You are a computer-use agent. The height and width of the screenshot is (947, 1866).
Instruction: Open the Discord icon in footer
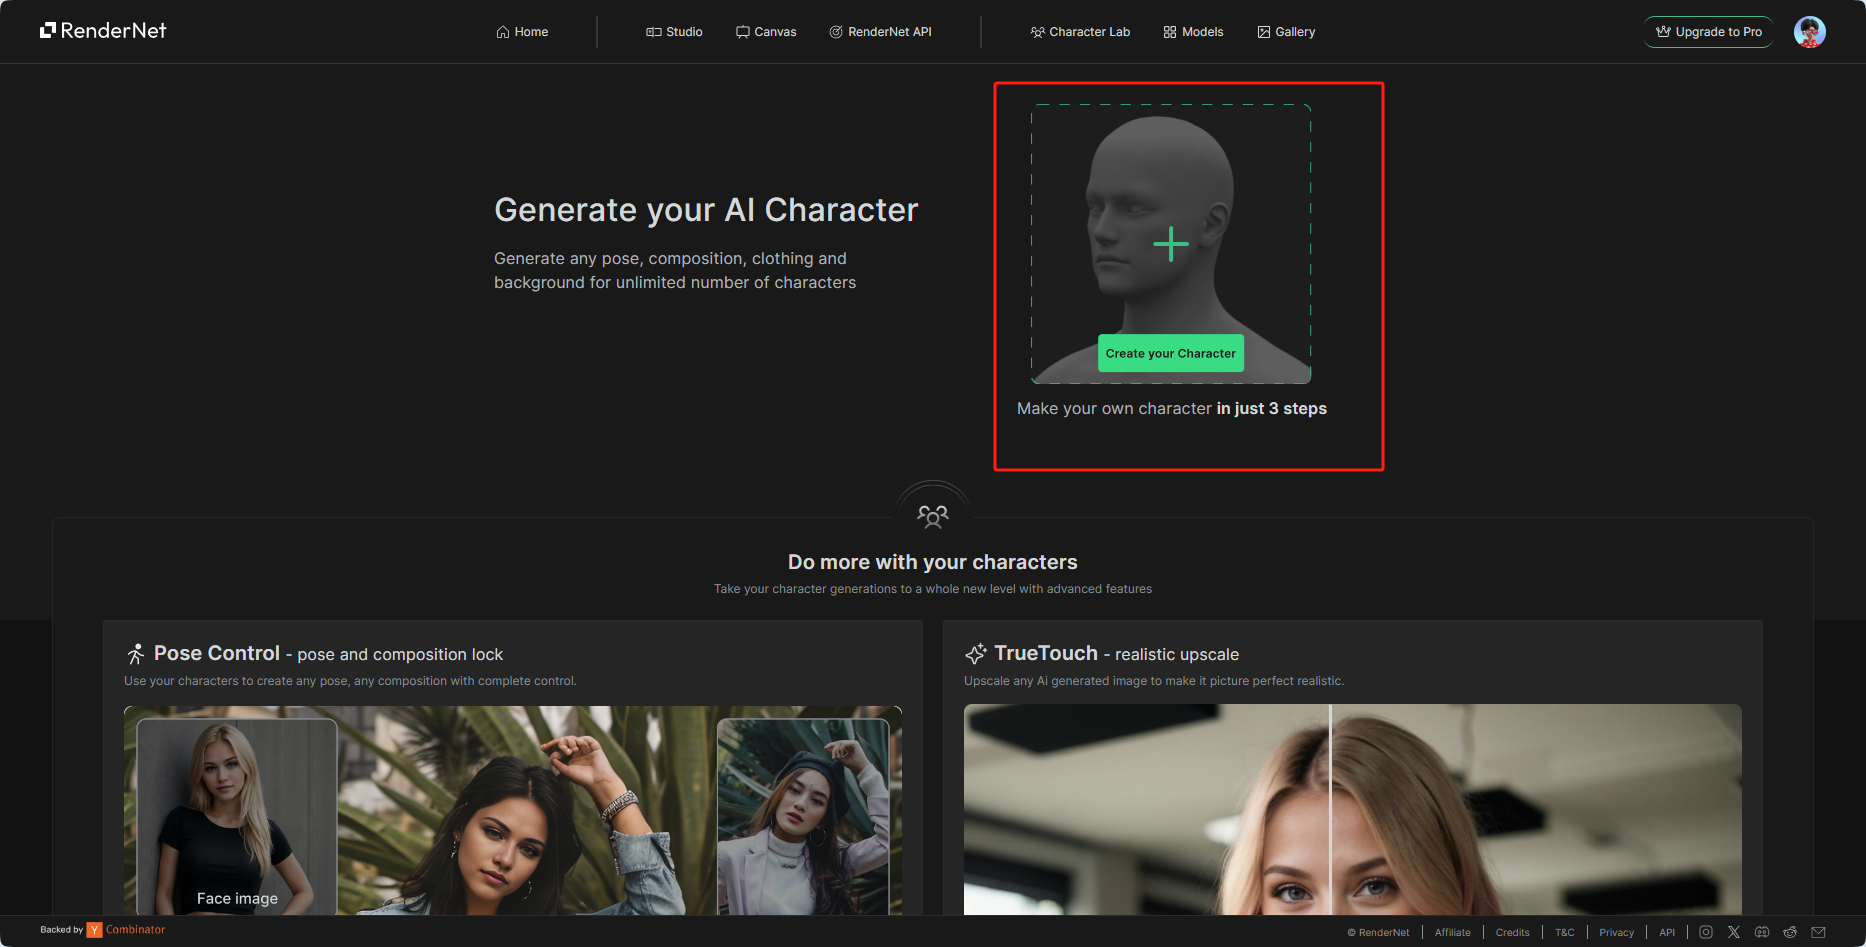point(1762,932)
